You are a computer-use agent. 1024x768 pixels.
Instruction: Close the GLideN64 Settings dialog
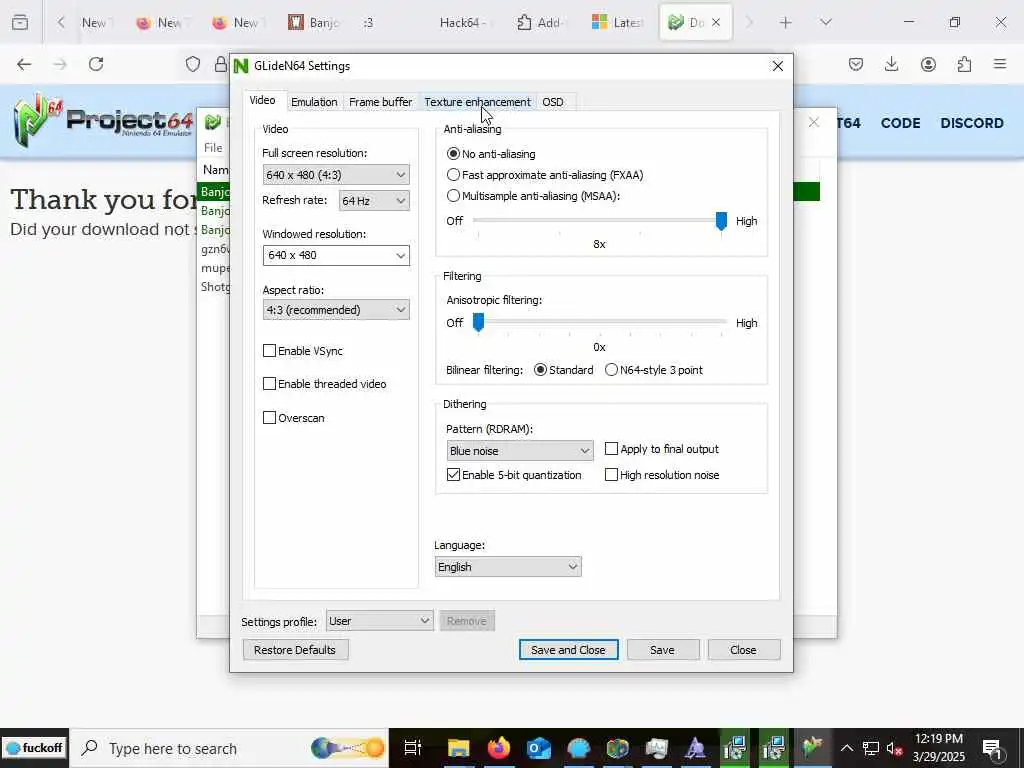click(x=777, y=66)
